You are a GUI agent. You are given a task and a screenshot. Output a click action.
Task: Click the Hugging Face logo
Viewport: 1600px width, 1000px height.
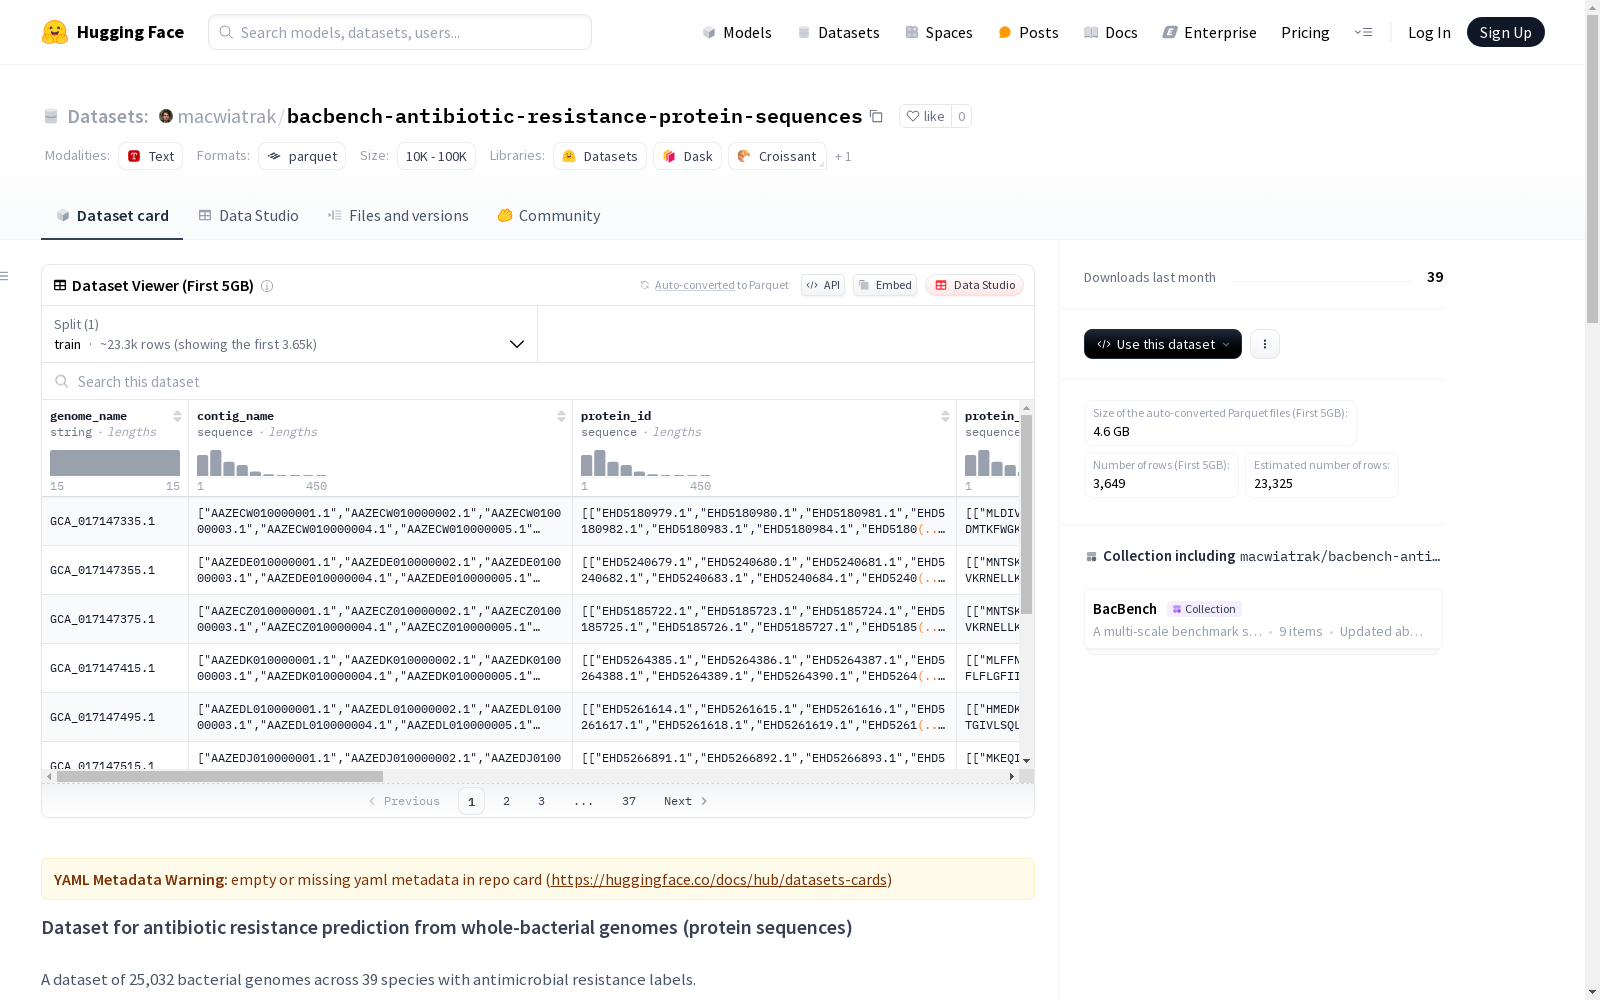click(x=113, y=32)
